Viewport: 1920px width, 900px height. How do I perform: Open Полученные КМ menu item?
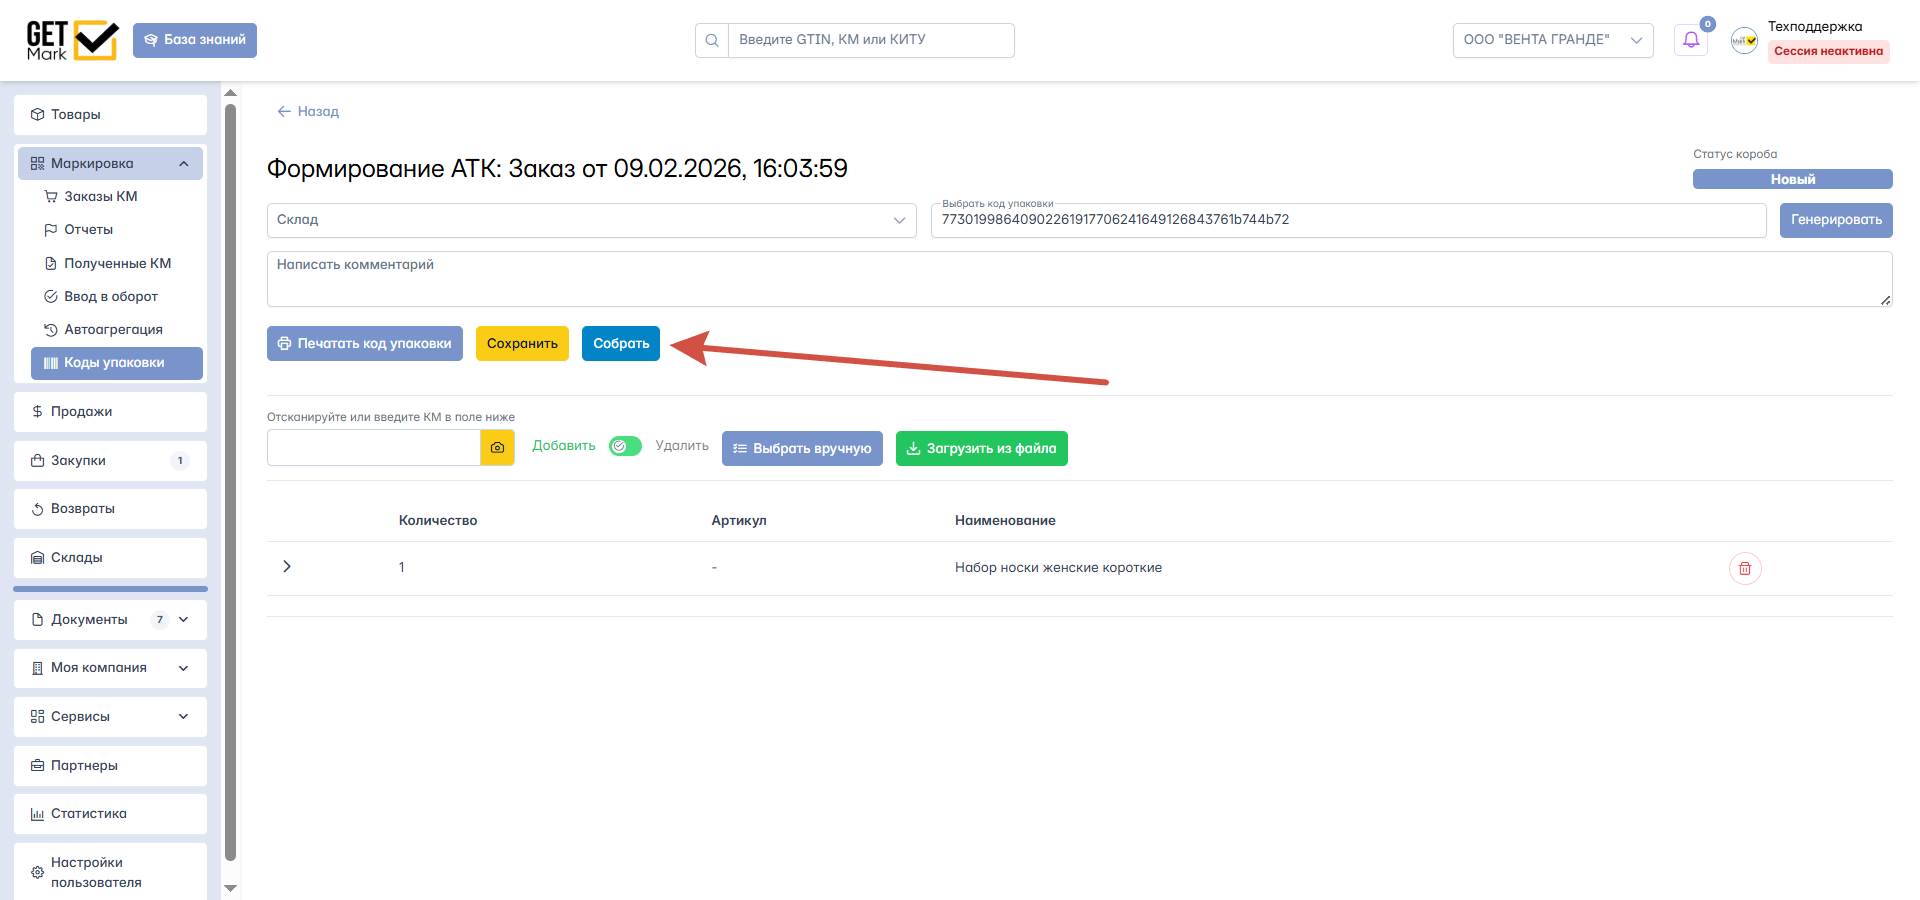(116, 263)
